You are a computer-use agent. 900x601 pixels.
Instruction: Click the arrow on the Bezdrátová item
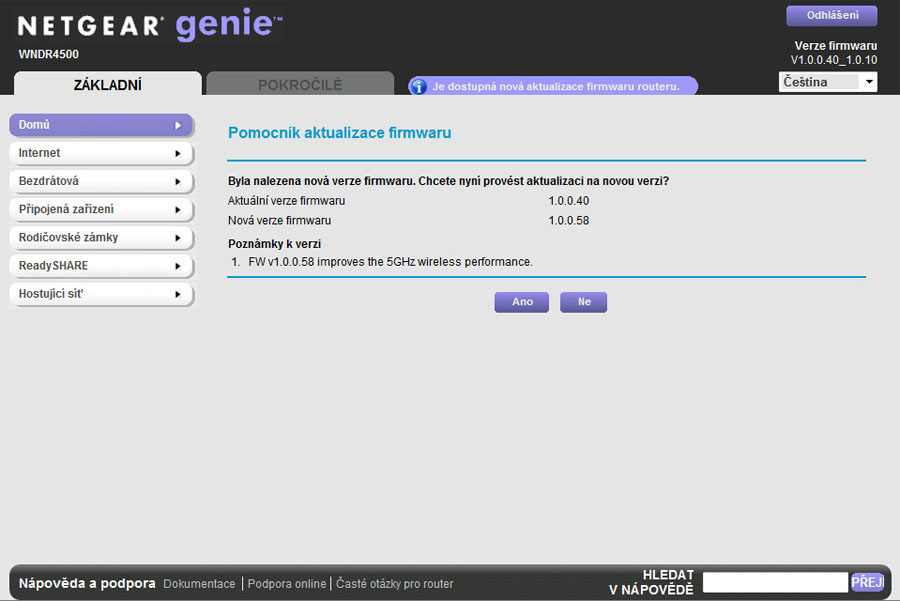tap(178, 181)
